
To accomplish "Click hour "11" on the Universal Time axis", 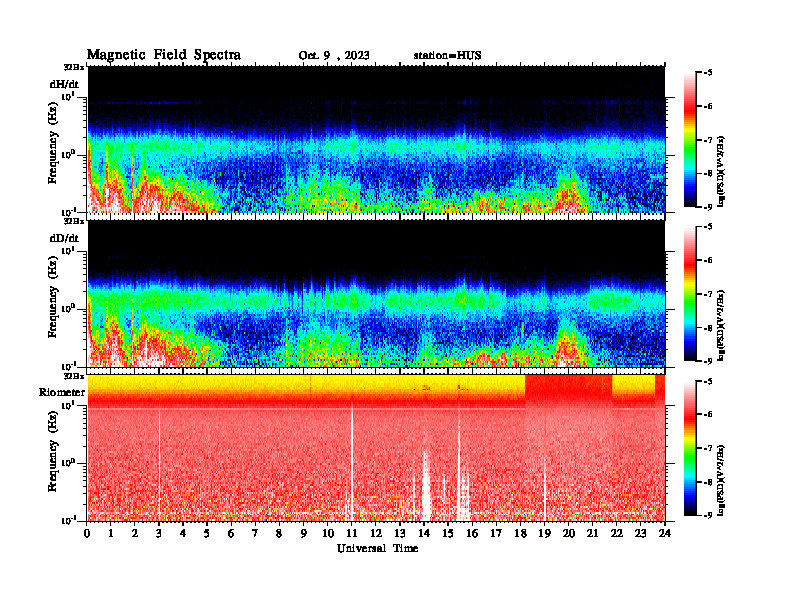I will 352,533.
